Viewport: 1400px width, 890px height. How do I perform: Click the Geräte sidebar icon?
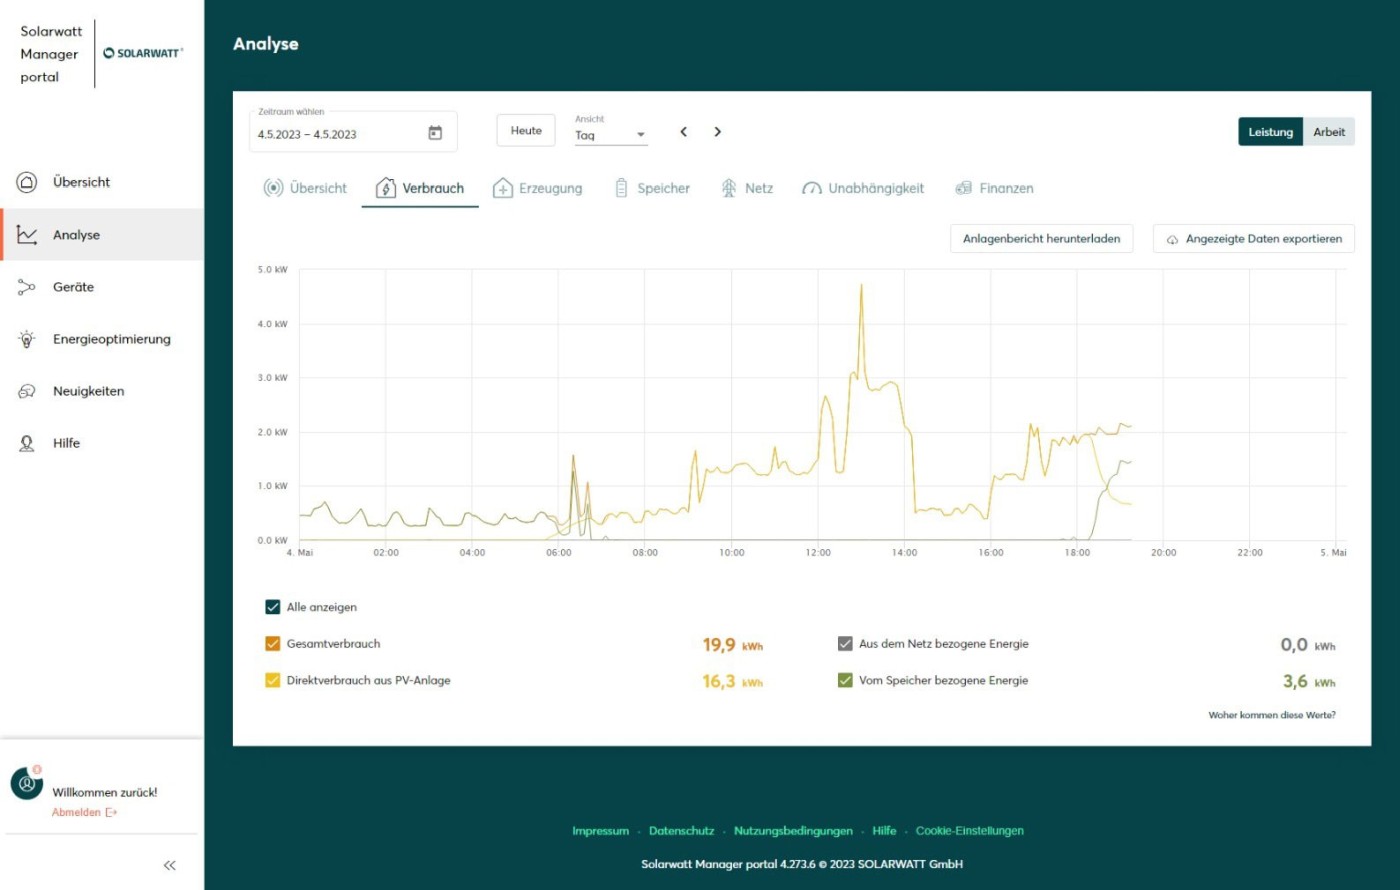[27, 287]
